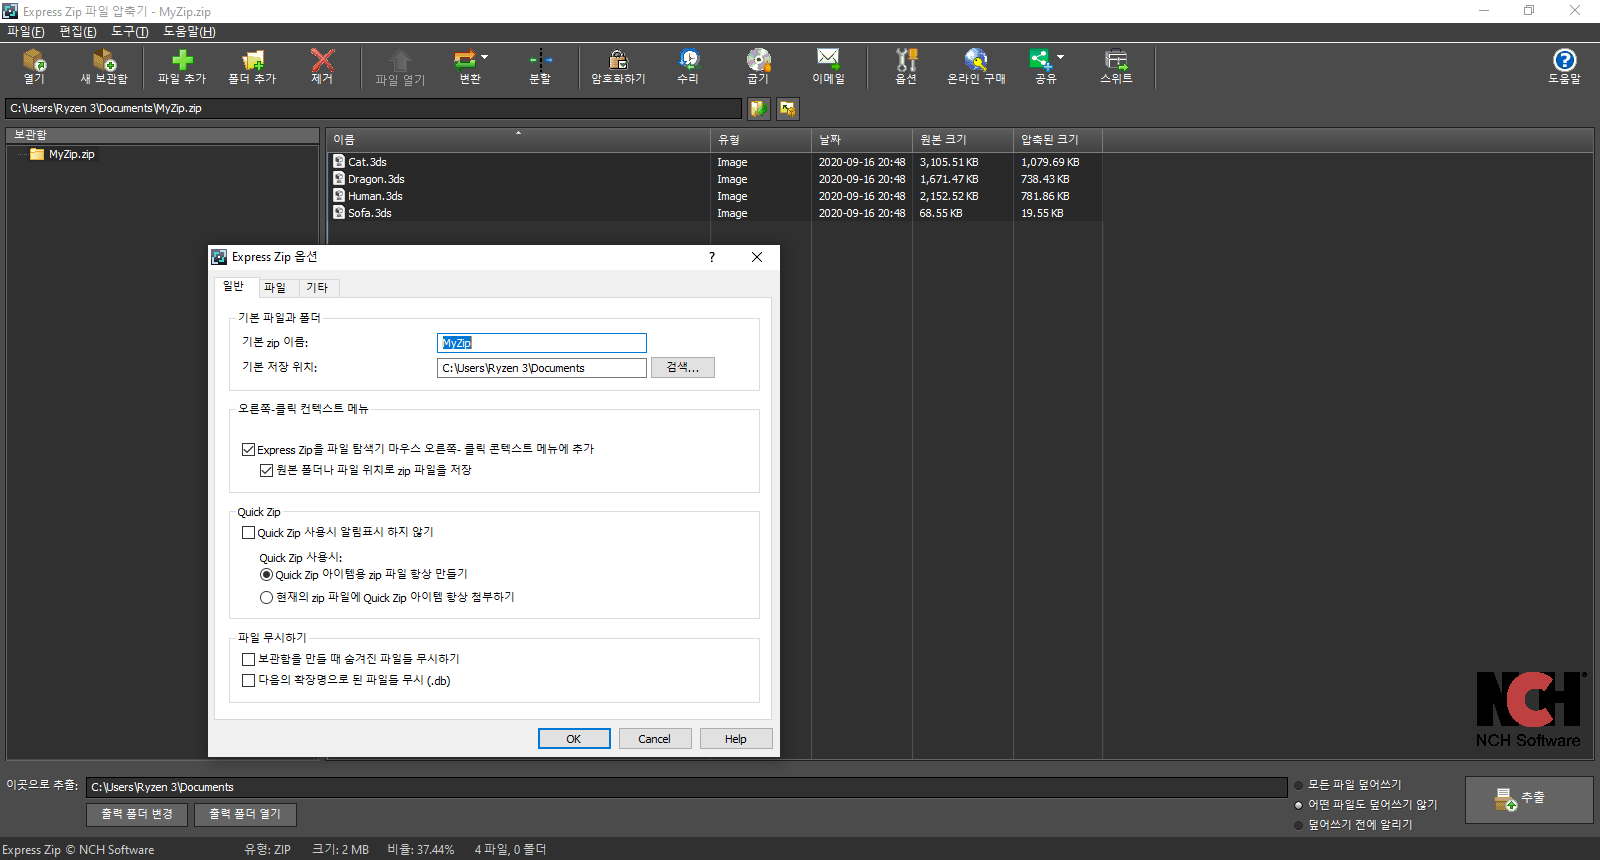Click the 분할 (Split) toolbar icon

click(540, 66)
